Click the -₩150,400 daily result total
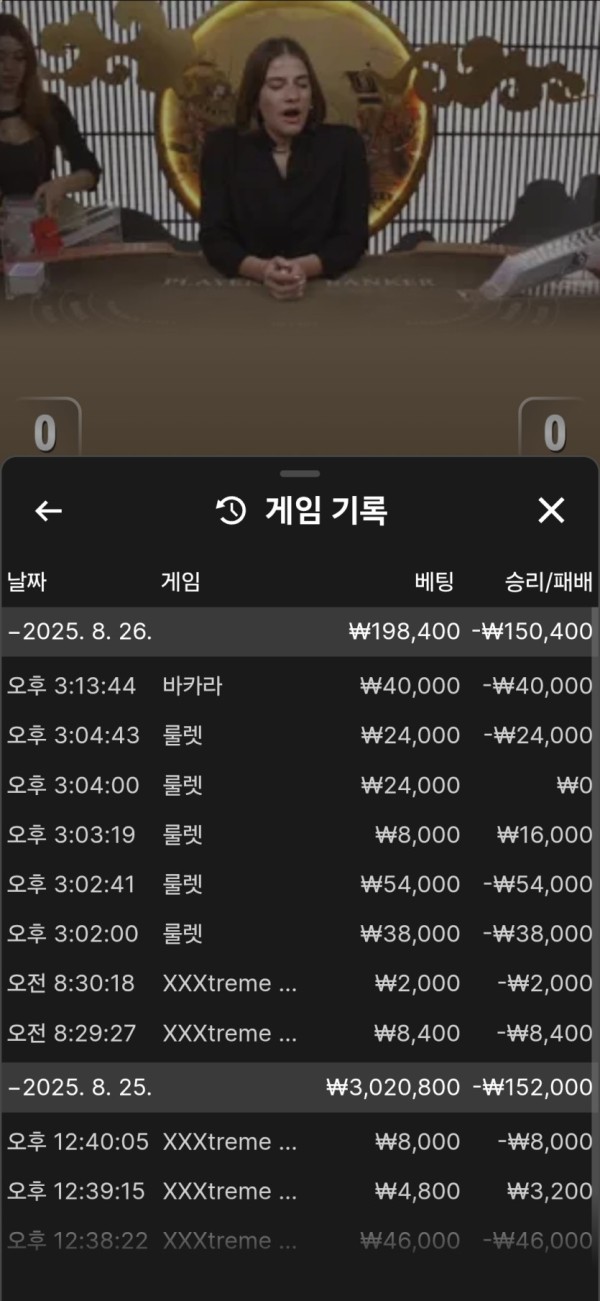Image resolution: width=600 pixels, height=1301 pixels. pos(532,632)
